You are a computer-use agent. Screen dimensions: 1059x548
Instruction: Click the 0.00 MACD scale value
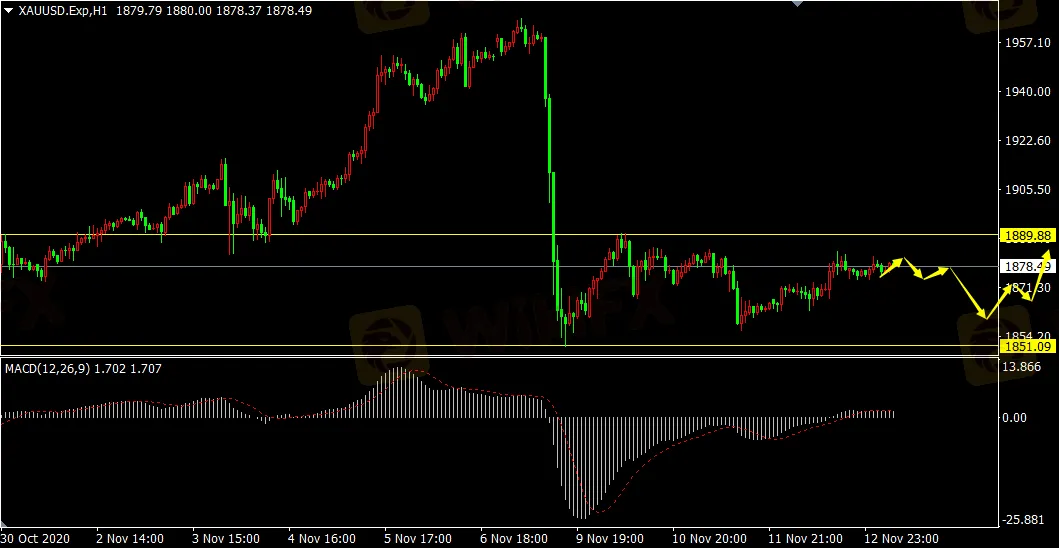click(1014, 418)
